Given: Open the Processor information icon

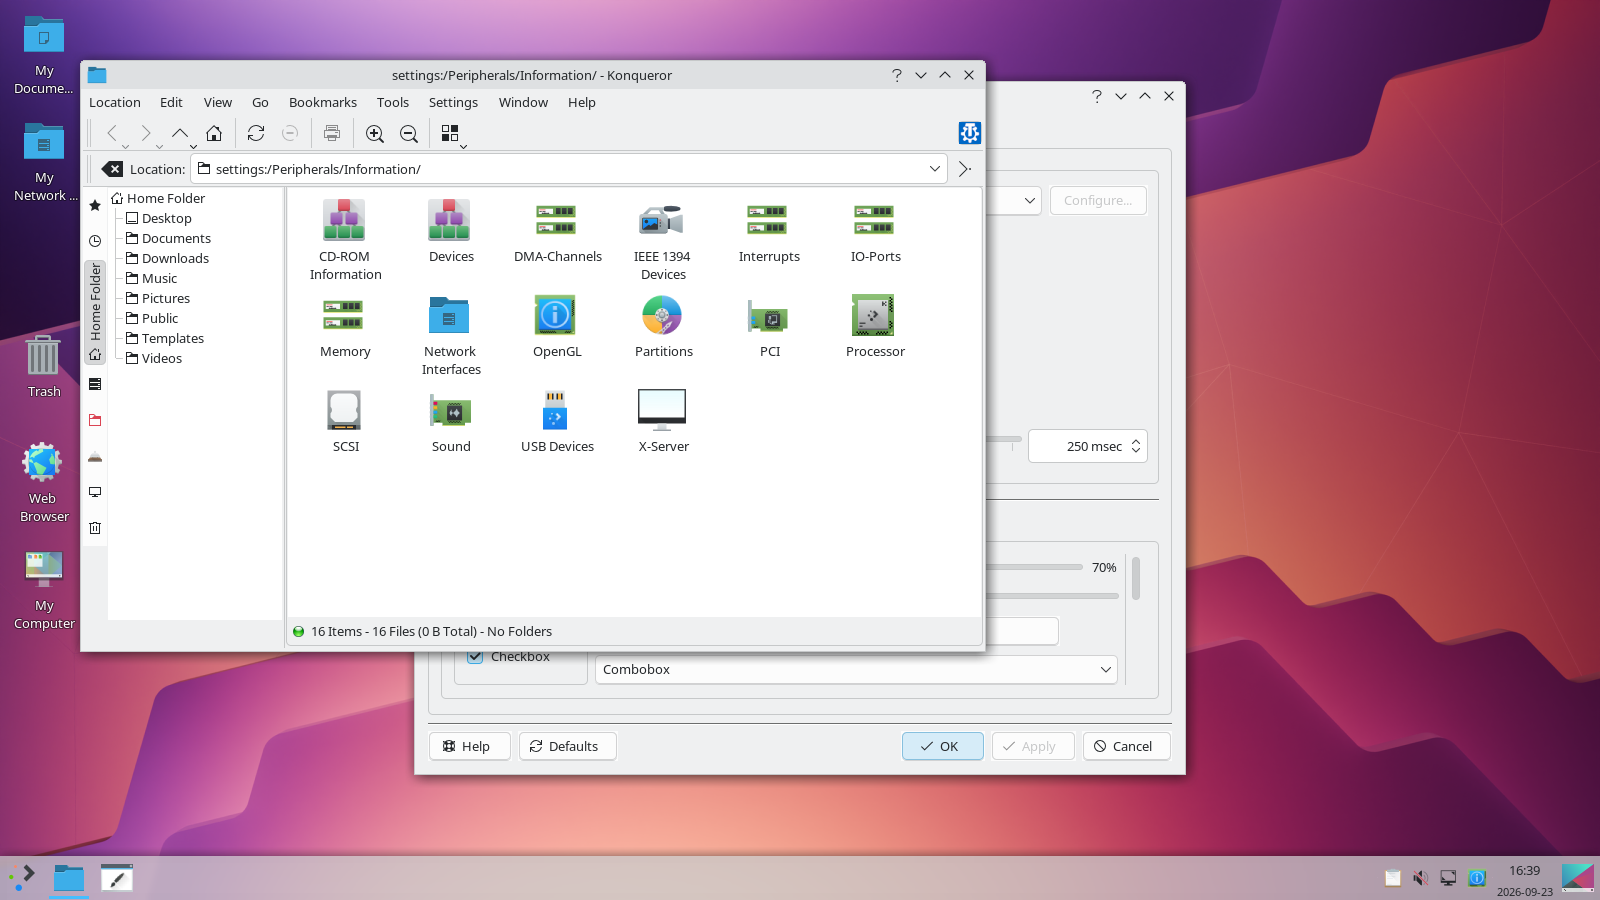Looking at the screenshot, I should click(x=874, y=326).
